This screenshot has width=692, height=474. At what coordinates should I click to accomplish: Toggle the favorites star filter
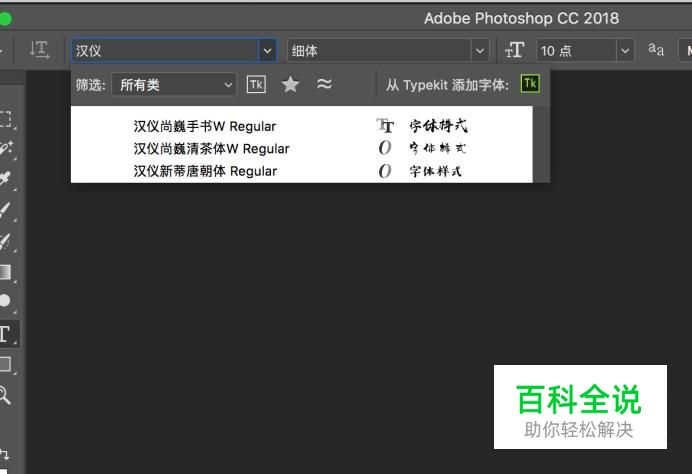[x=290, y=84]
